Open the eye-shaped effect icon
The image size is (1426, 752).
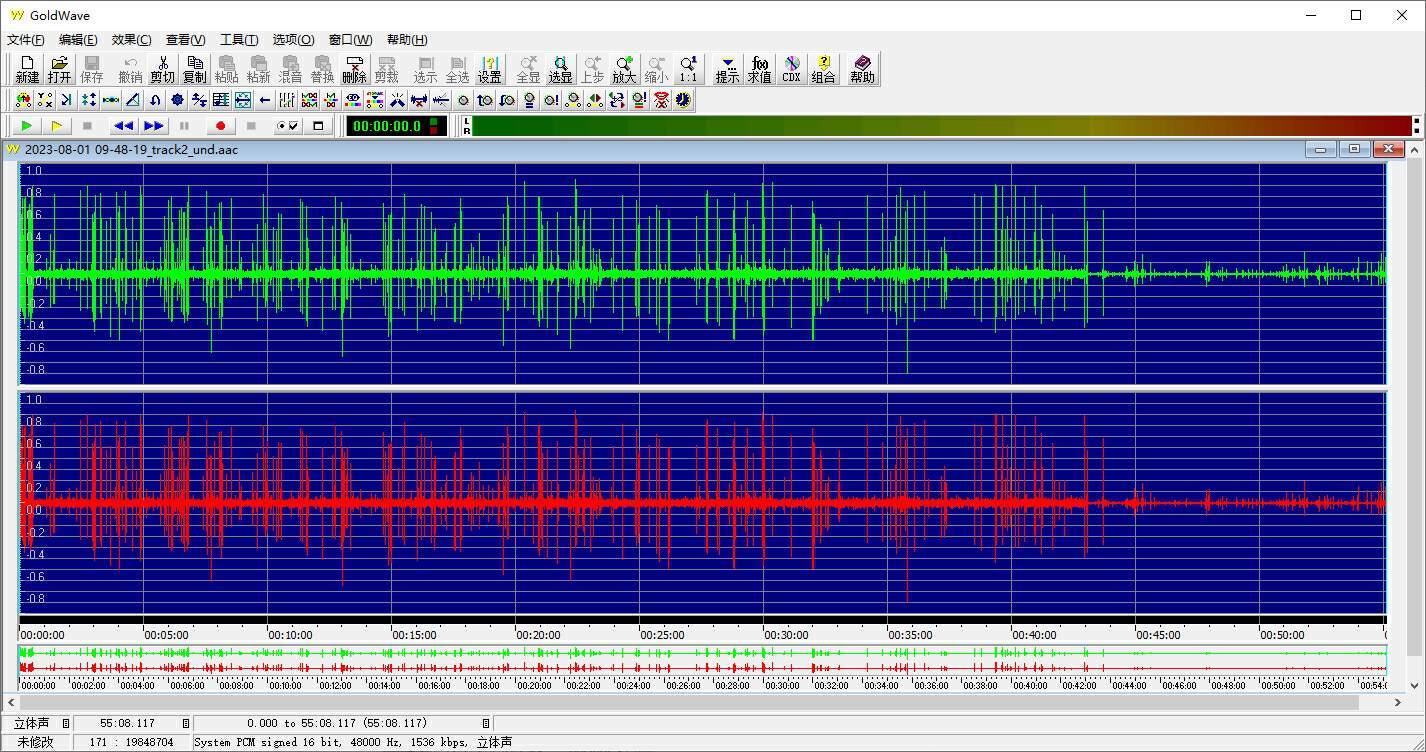pyautogui.click(x=353, y=100)
